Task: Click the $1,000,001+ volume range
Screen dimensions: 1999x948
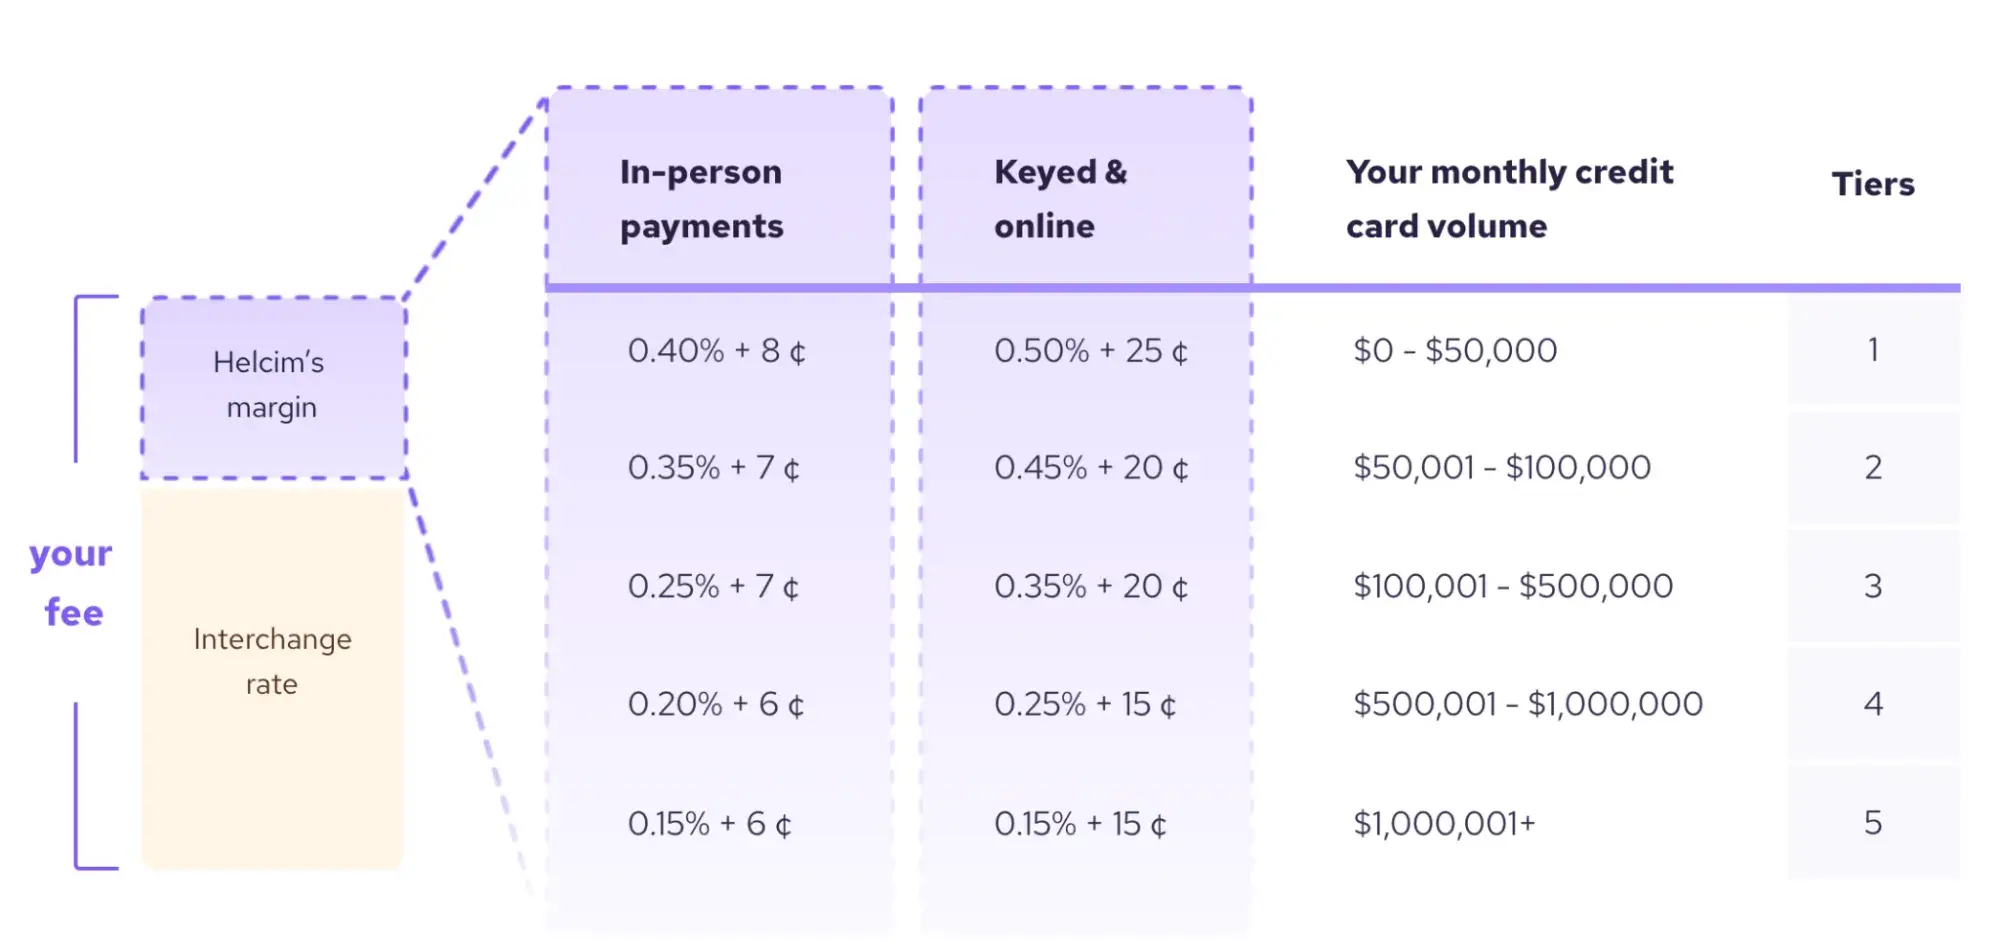Action: (1443, 824)
